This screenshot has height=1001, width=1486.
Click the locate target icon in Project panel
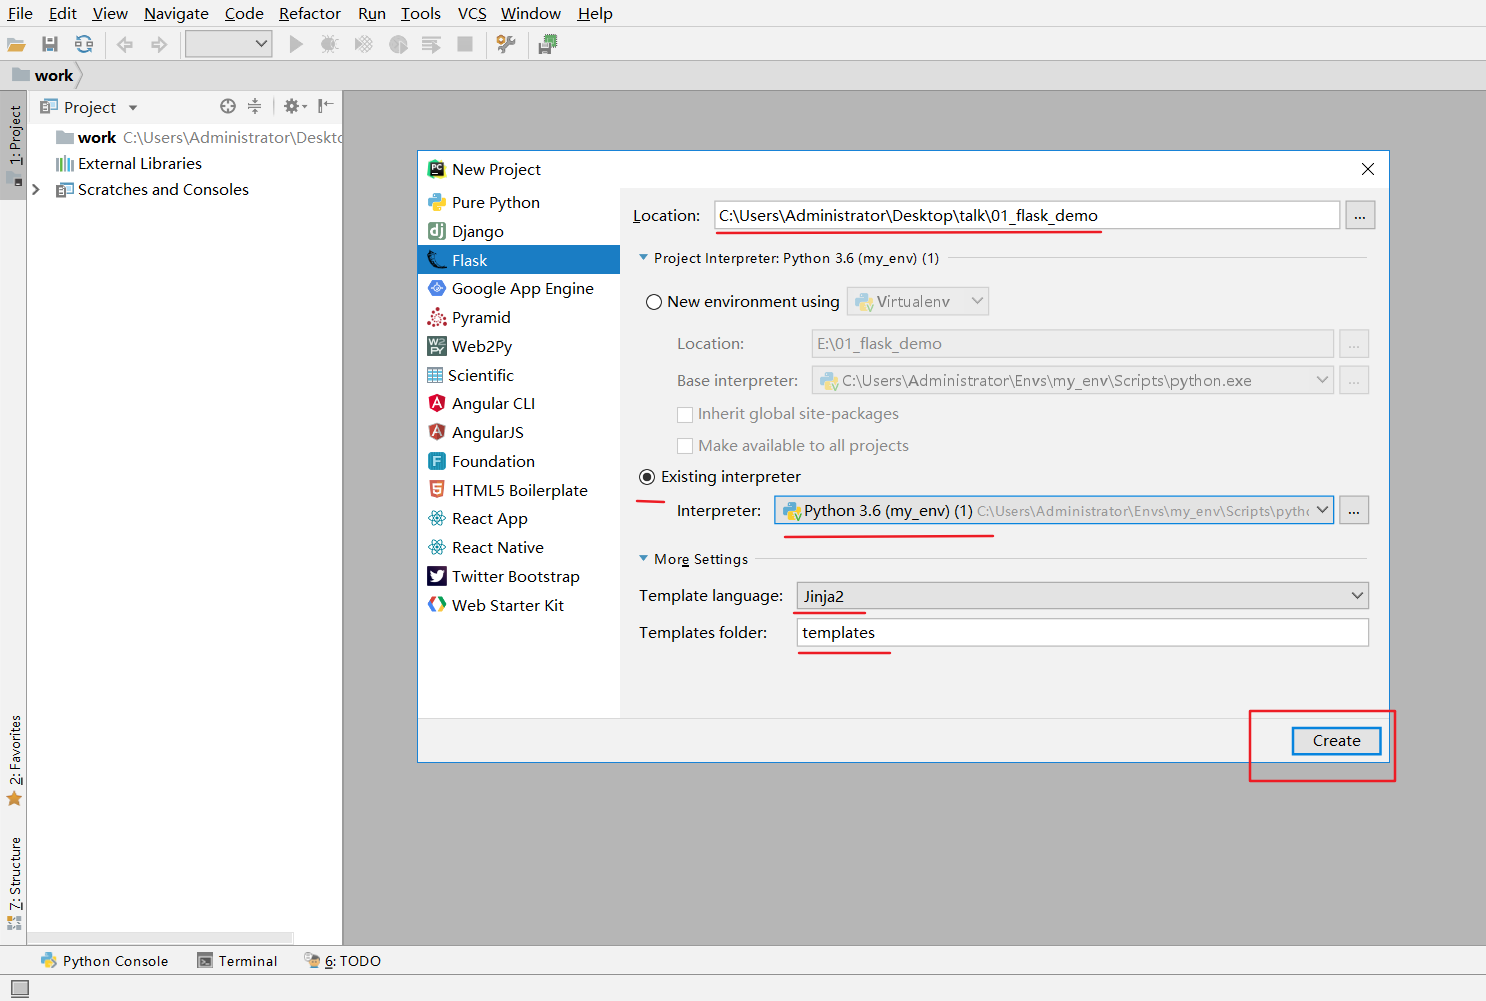[x=228, y=106]
